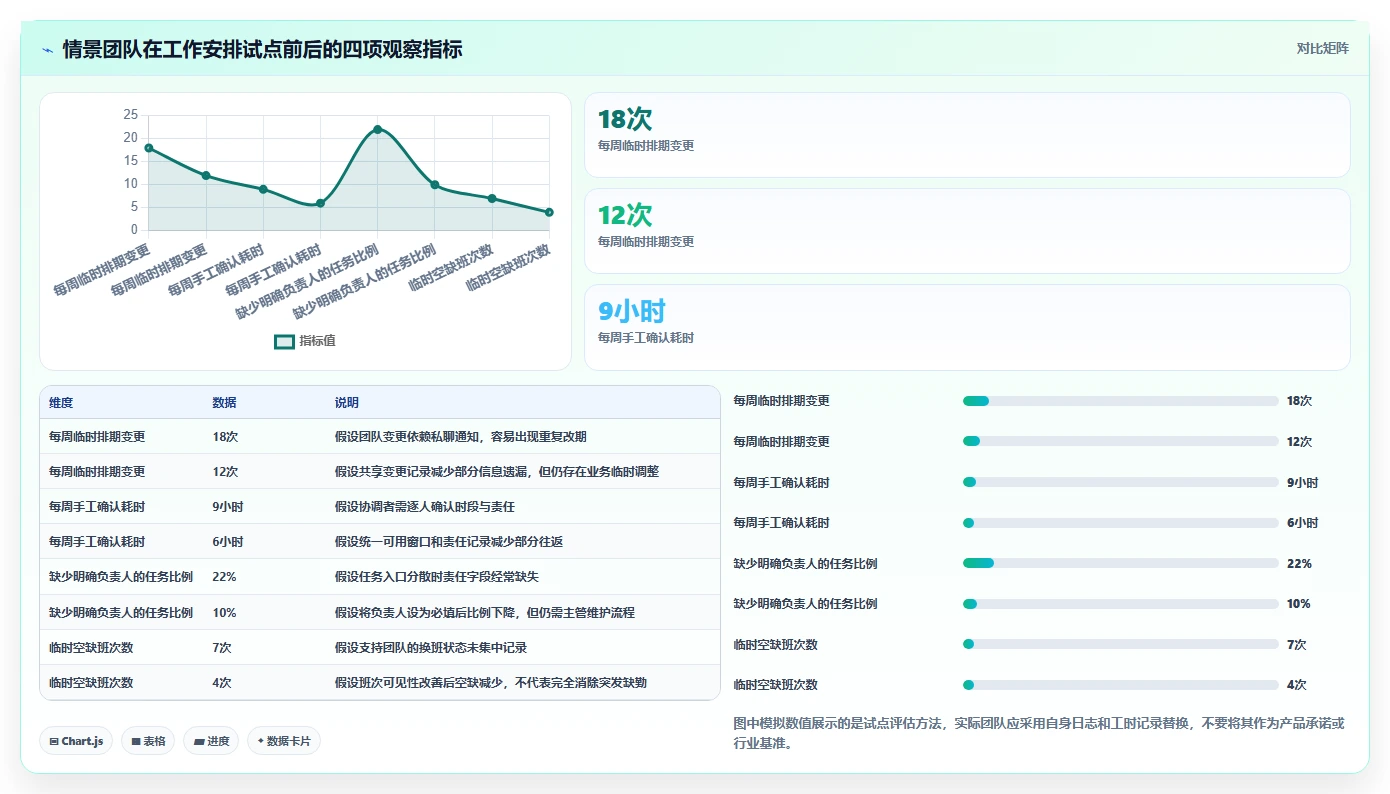Click the first chart data point at 18

(x=148, y=148)
